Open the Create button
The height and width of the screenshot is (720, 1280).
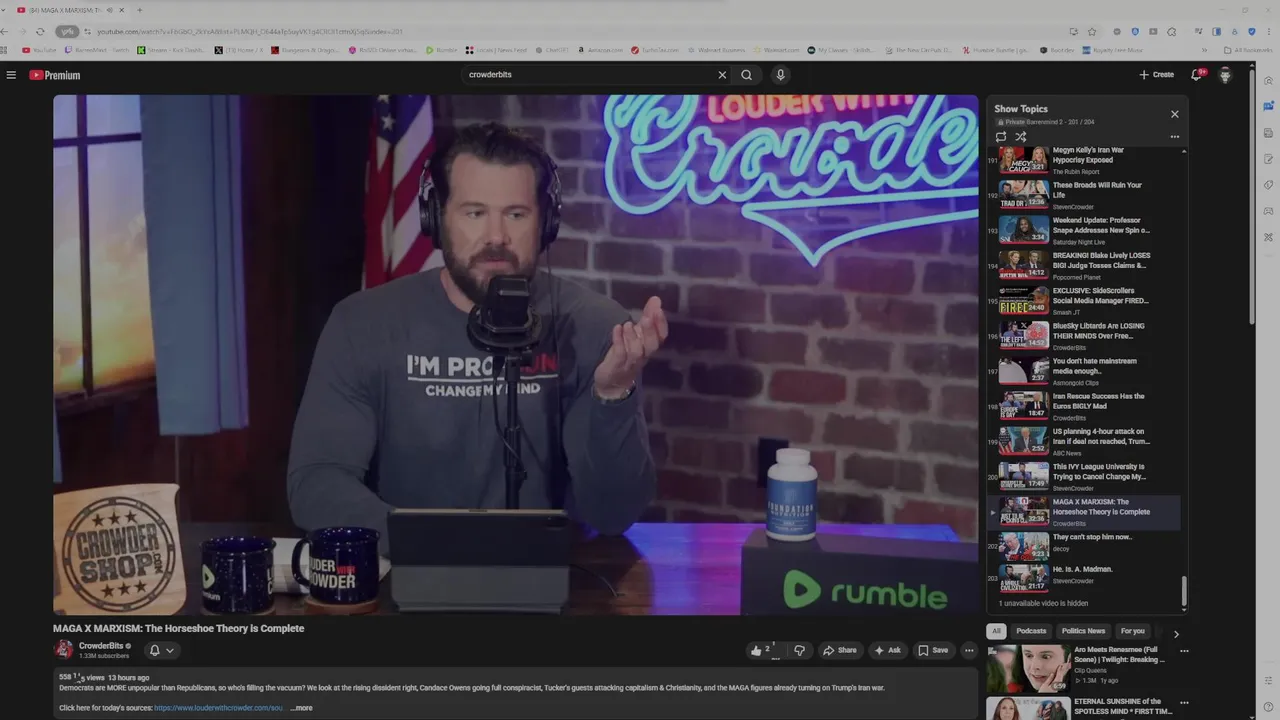[x=1156, y=75]
